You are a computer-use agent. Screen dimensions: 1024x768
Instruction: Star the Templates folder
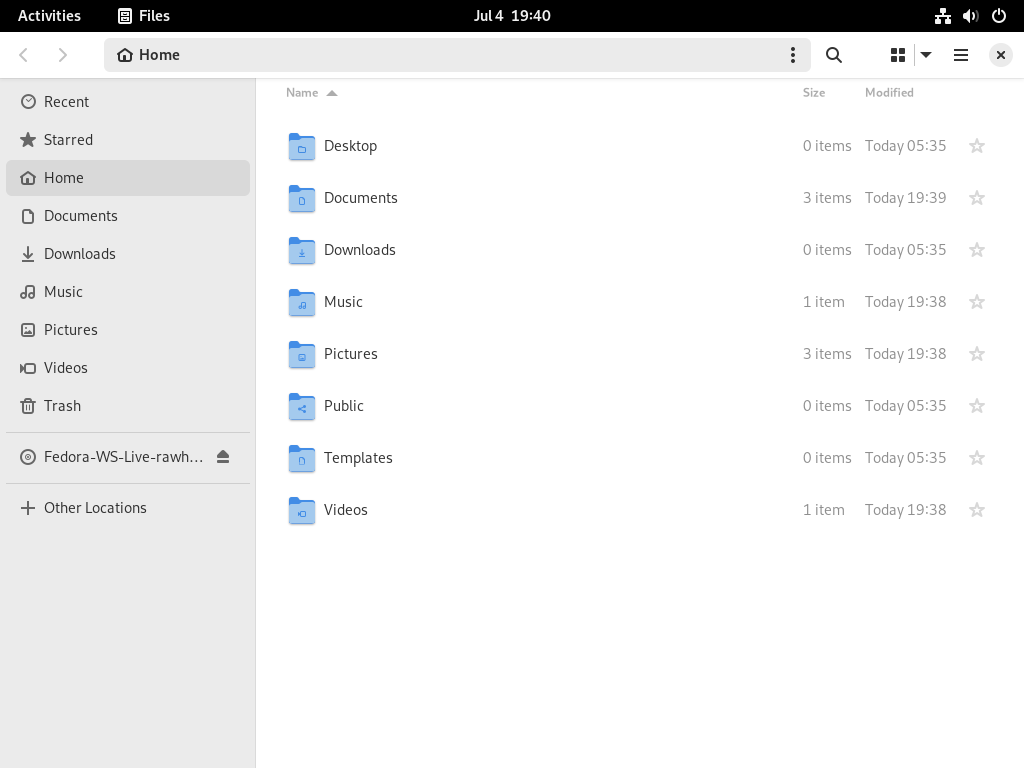976,458
